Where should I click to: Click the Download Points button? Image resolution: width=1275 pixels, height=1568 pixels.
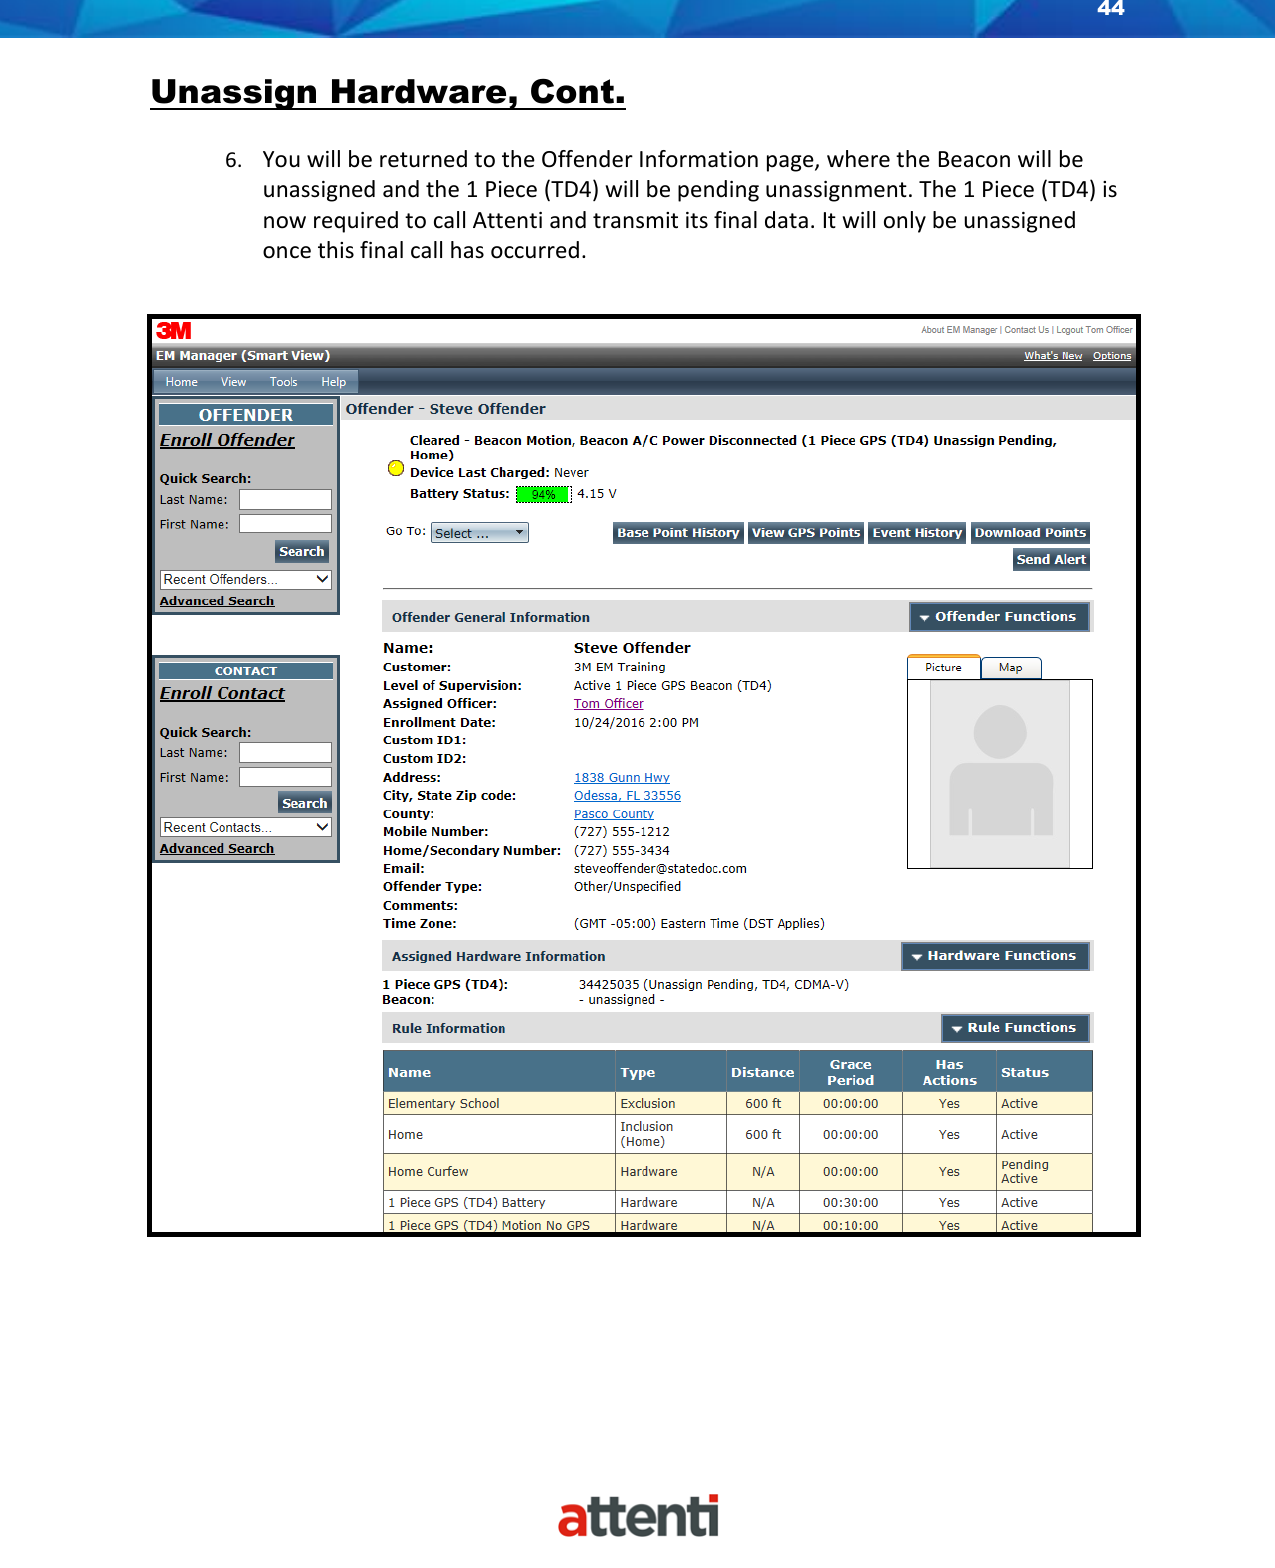pos(1030,533)
